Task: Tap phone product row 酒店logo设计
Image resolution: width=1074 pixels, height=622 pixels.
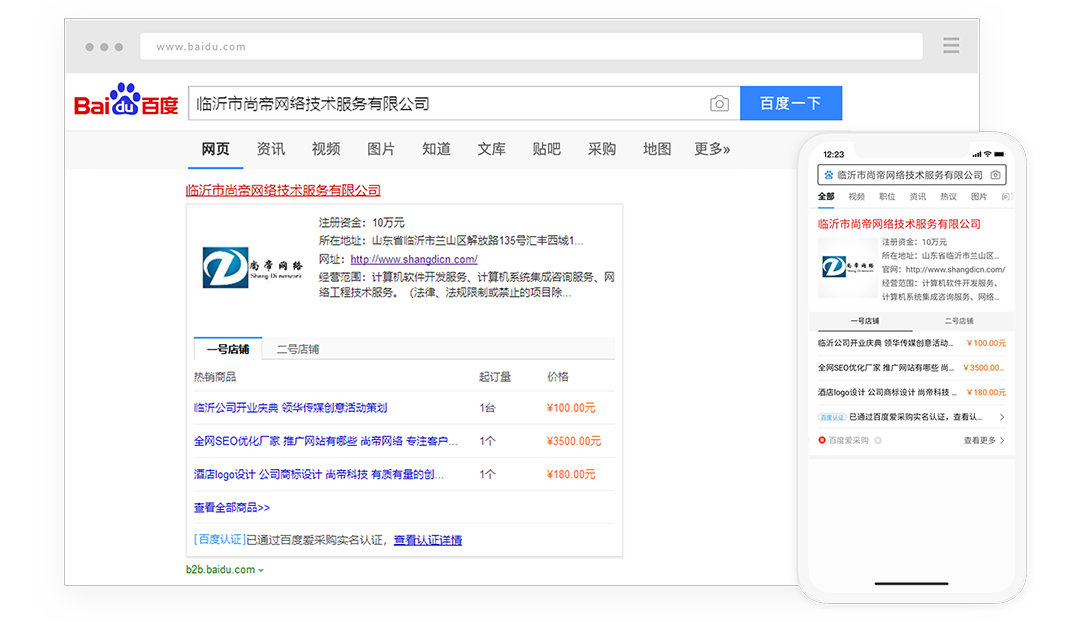Action: click(x=912, y=393)
